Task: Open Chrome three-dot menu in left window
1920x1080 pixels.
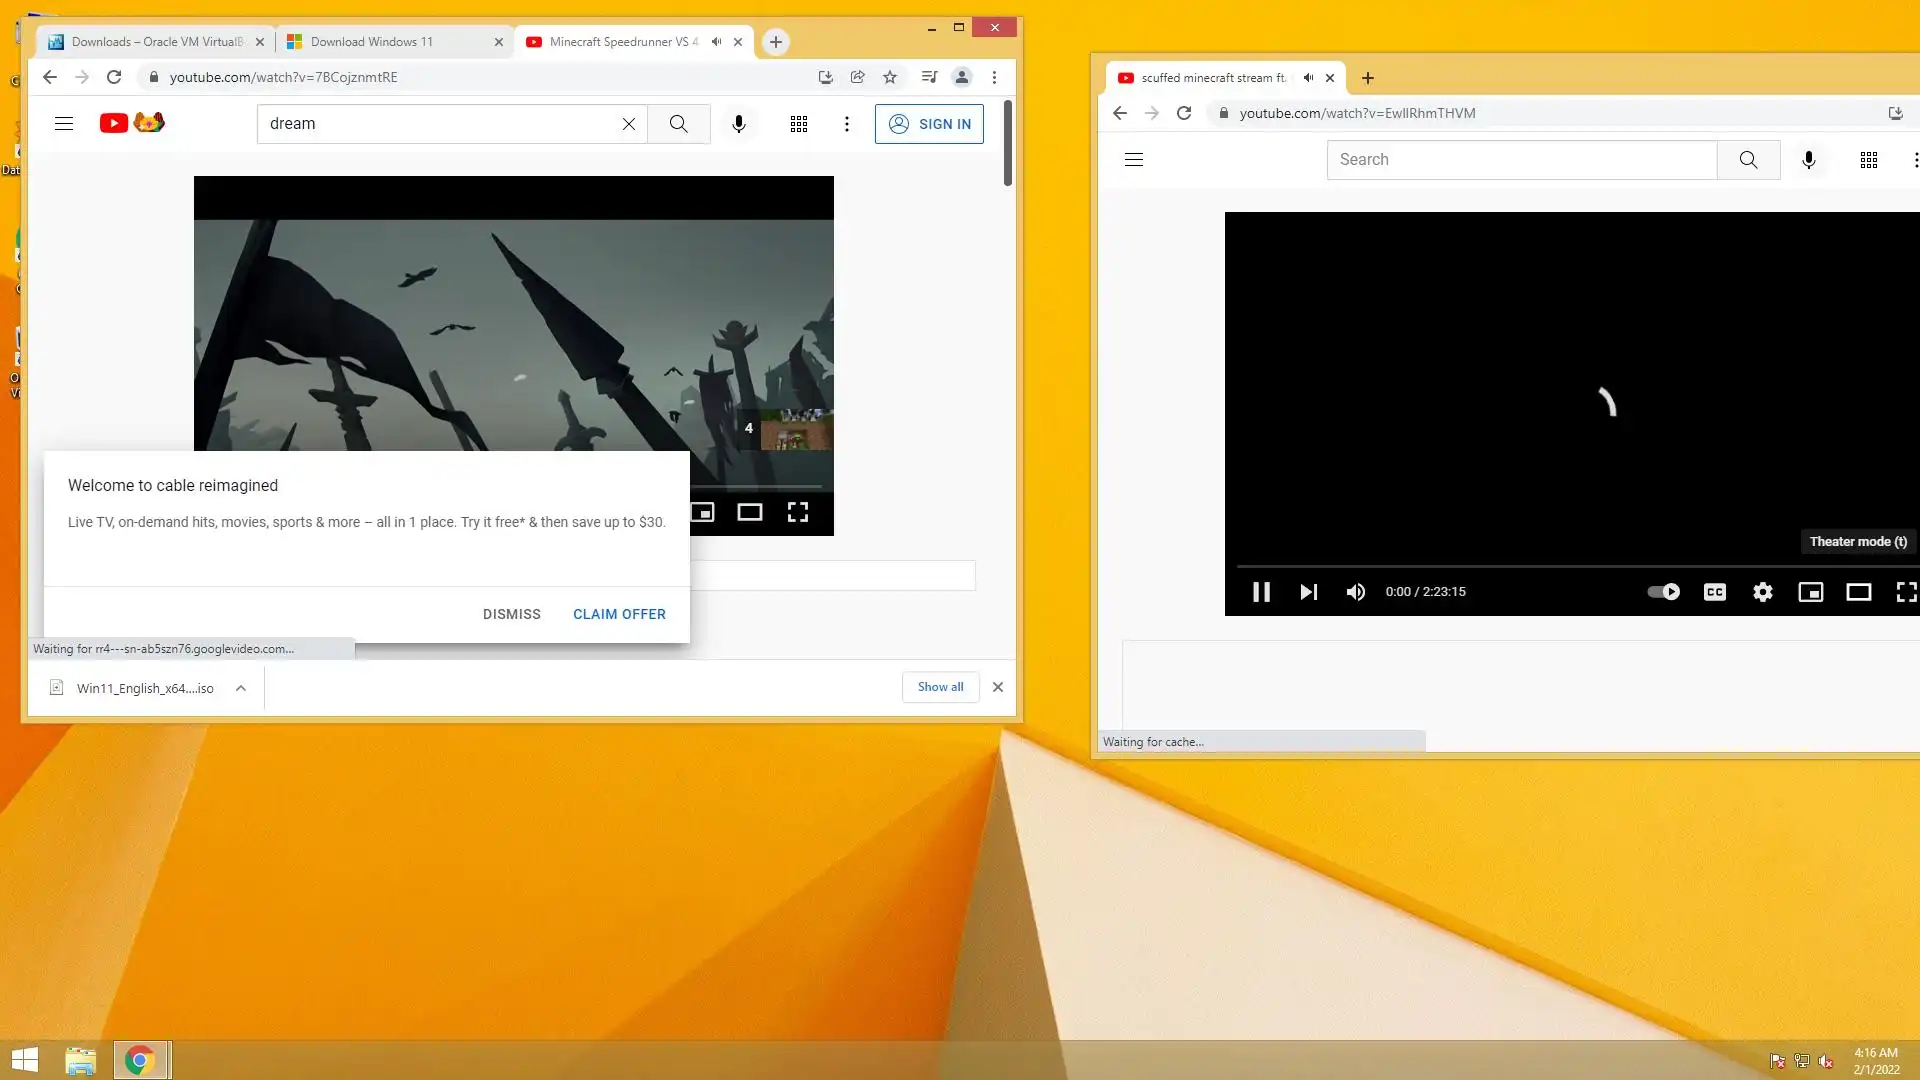Action: 994,77
